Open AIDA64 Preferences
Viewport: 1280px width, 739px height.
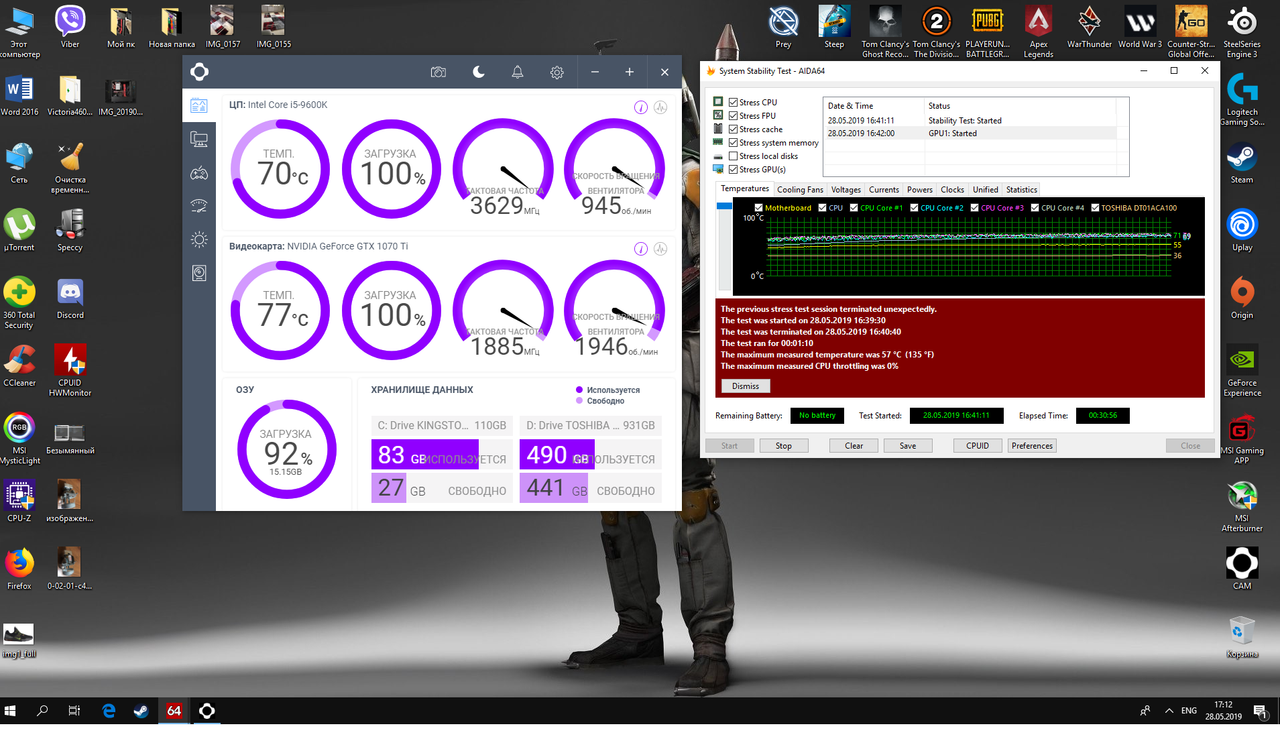pos(1031,446)
